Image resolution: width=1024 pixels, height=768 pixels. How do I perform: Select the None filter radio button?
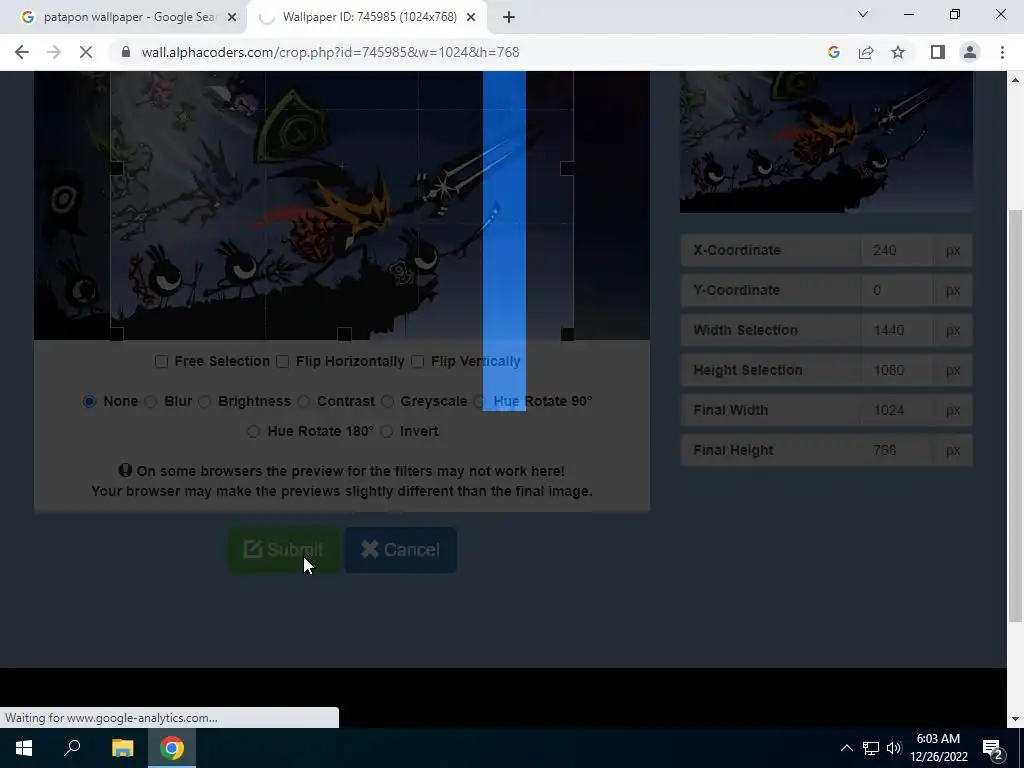pos(89,401)
